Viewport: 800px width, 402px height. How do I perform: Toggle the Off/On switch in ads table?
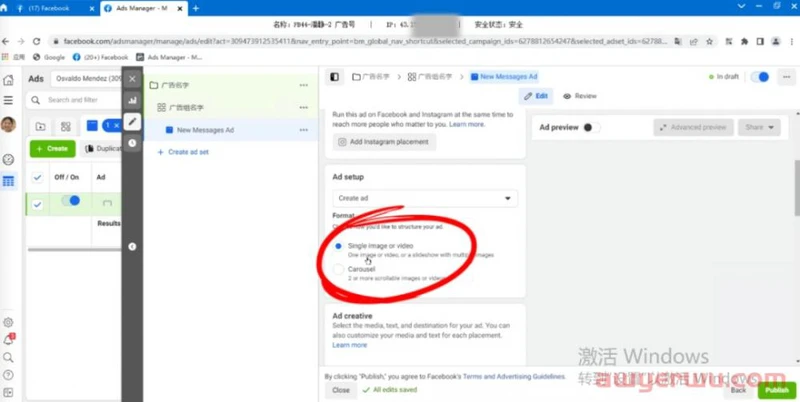coord(70,200)
